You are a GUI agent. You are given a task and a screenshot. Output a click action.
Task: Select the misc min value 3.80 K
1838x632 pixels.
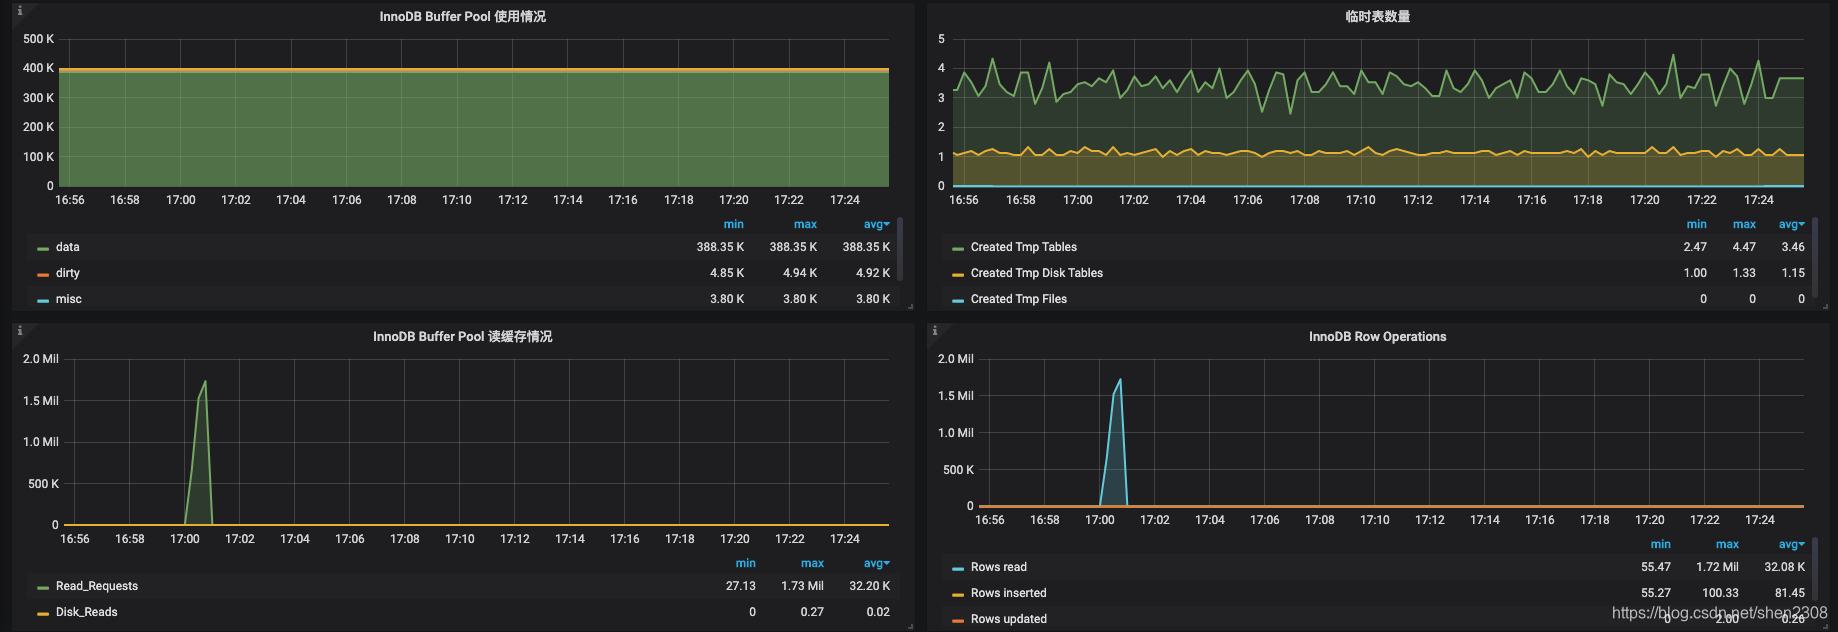[727, 299]
